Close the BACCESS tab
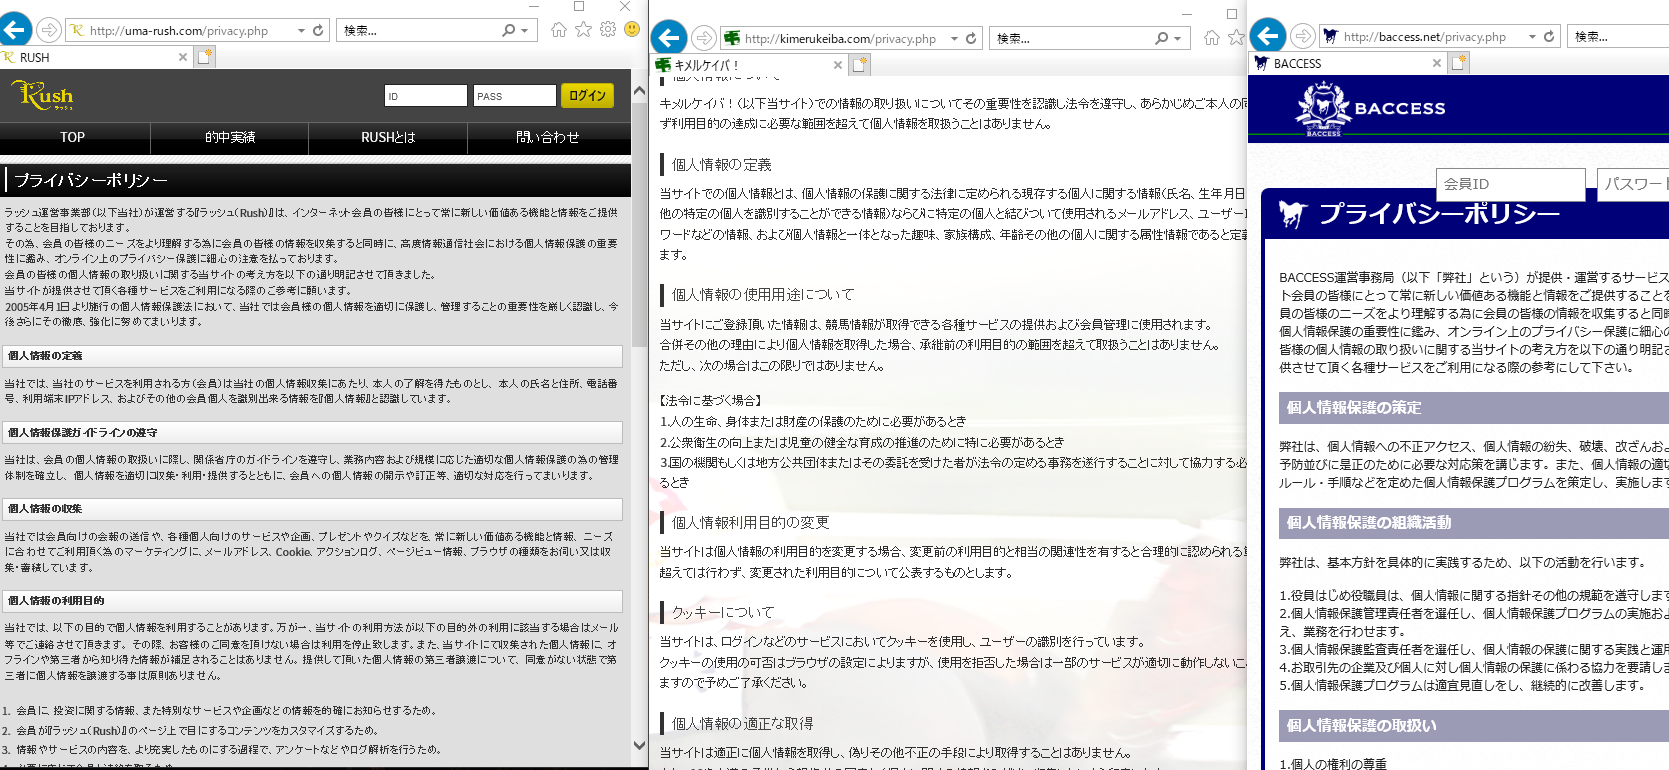Screen dimensions: 1669x770 [x=1437, y=63]
